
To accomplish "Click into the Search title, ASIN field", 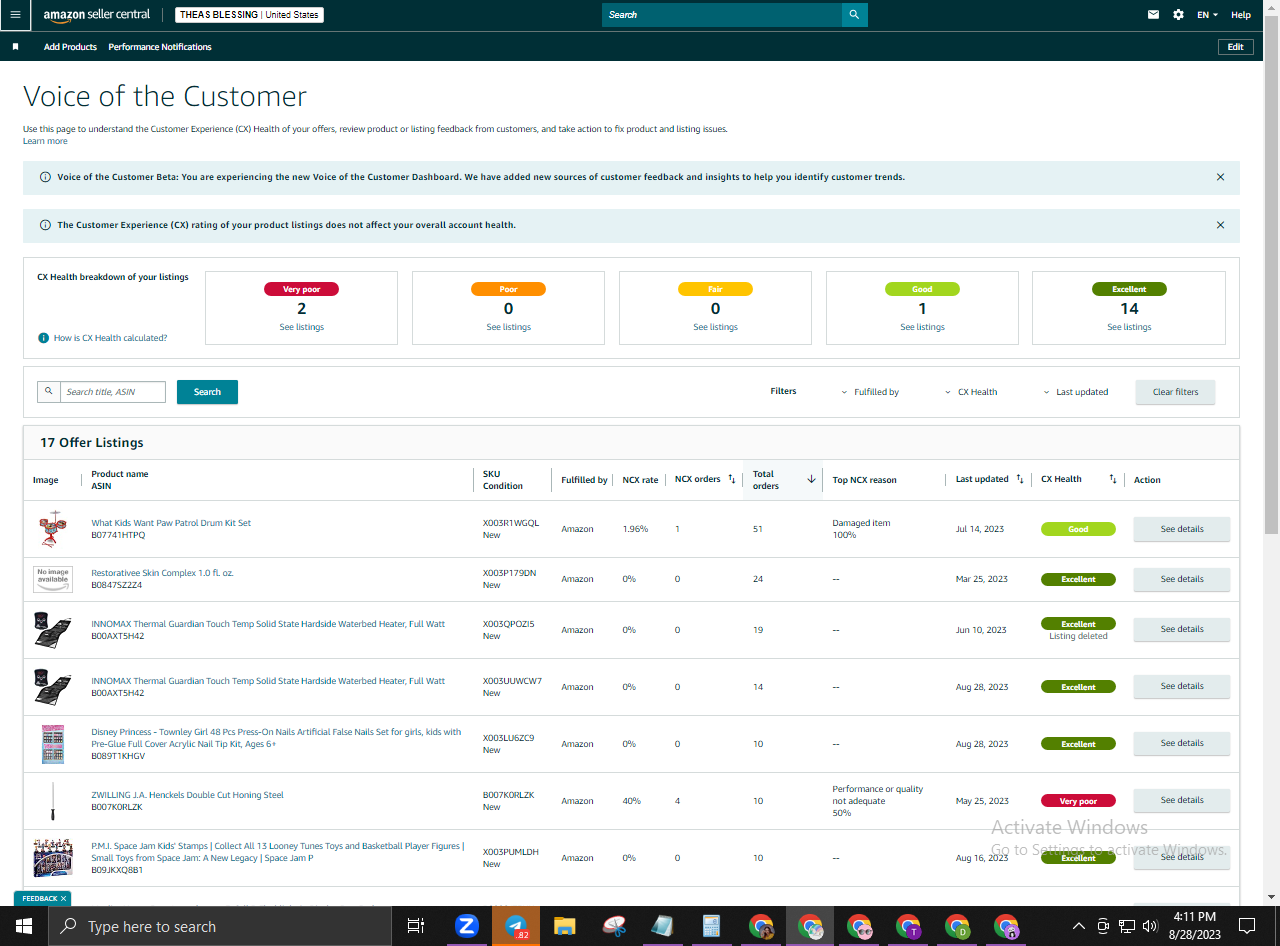I will tap(112, 392).
